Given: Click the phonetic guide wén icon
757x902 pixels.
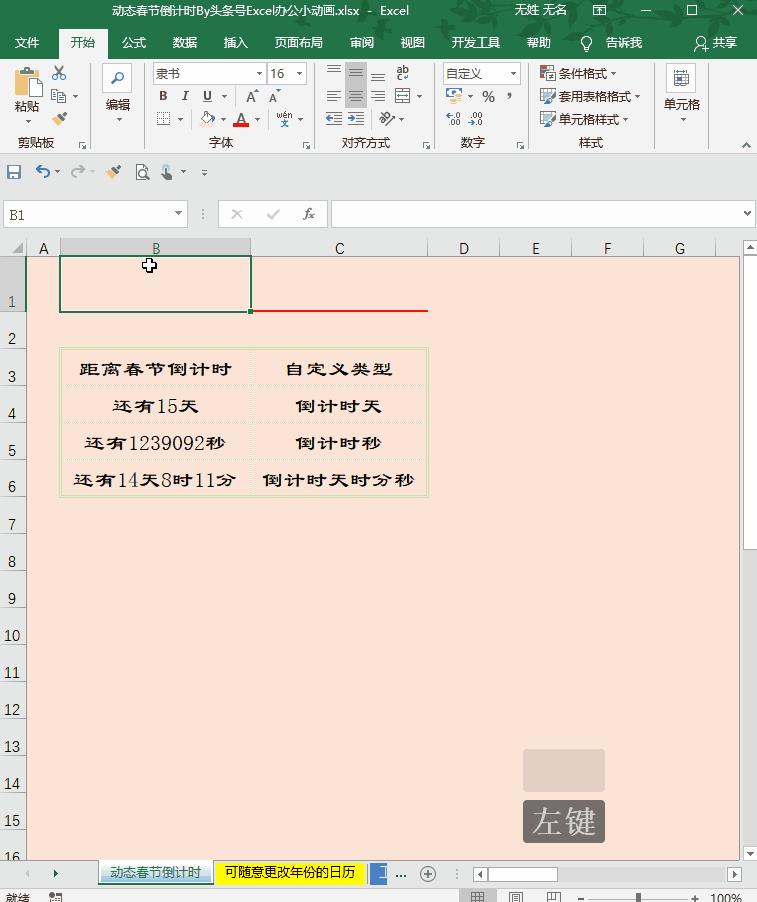Looking at the screenshot, I should [x=284, y=119].
